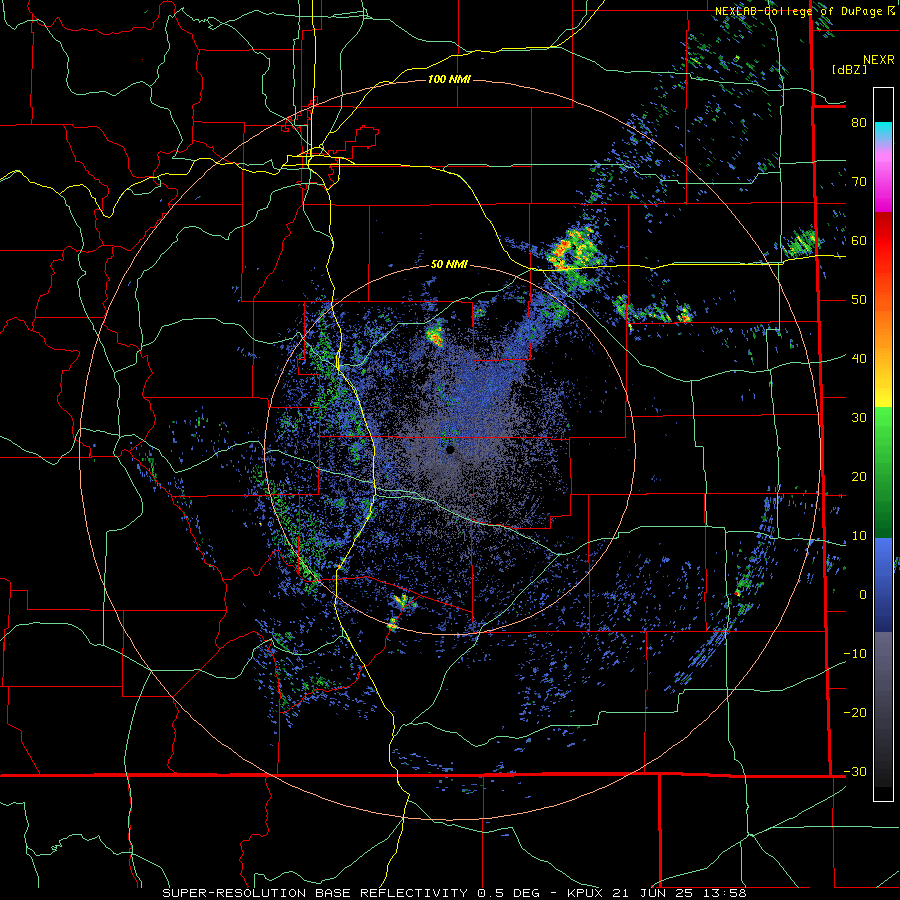Click the 40 dBZ scale value
The image size is (900, 900).
pos(859,359)
